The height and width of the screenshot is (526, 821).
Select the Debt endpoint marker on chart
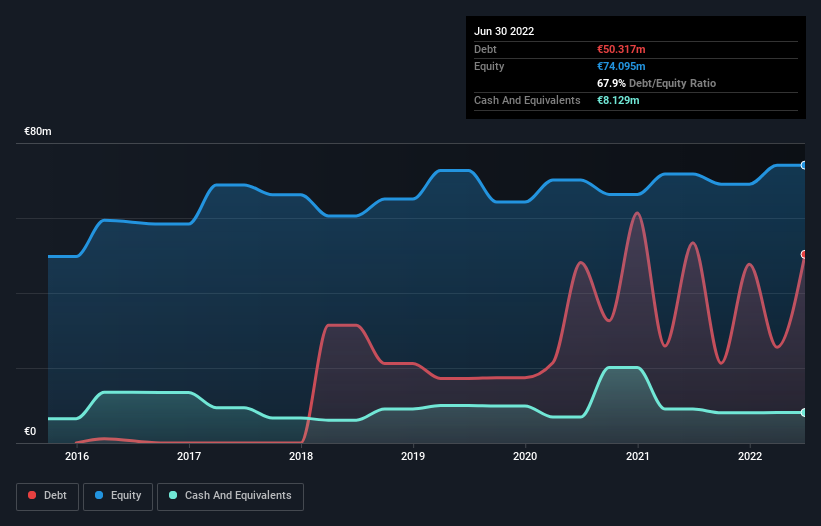(804, 254)
